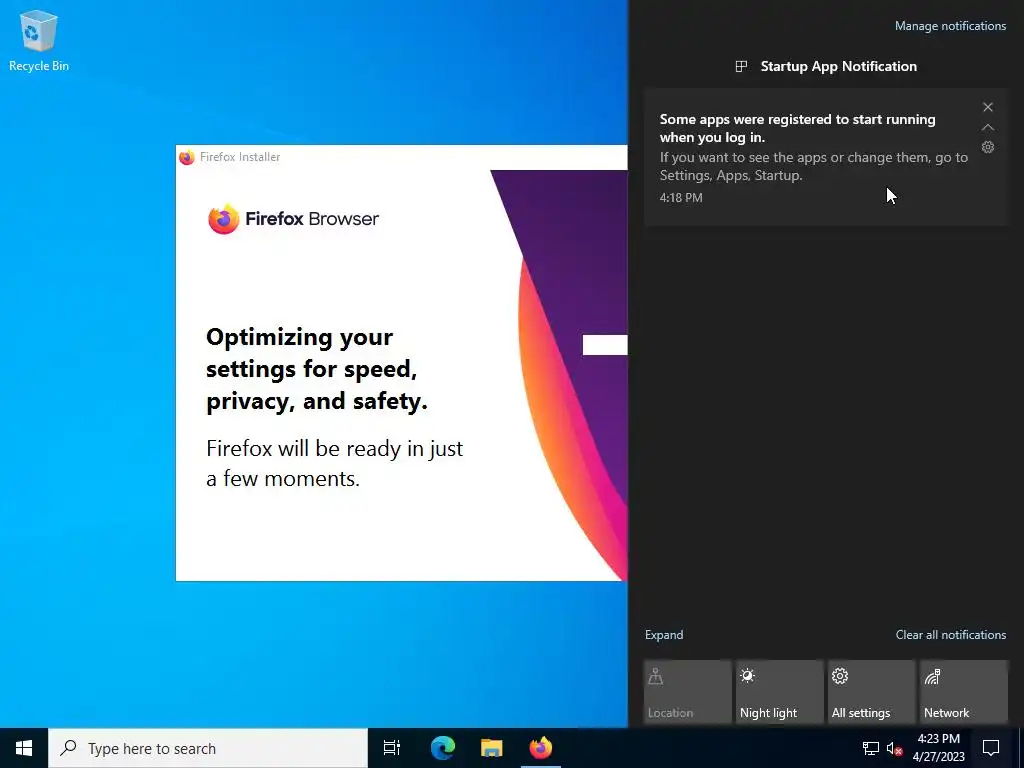Click the Firefox will be ready text
Image resolution: width=1024 pixels, height=768 pixels.
tap(334, 463)
